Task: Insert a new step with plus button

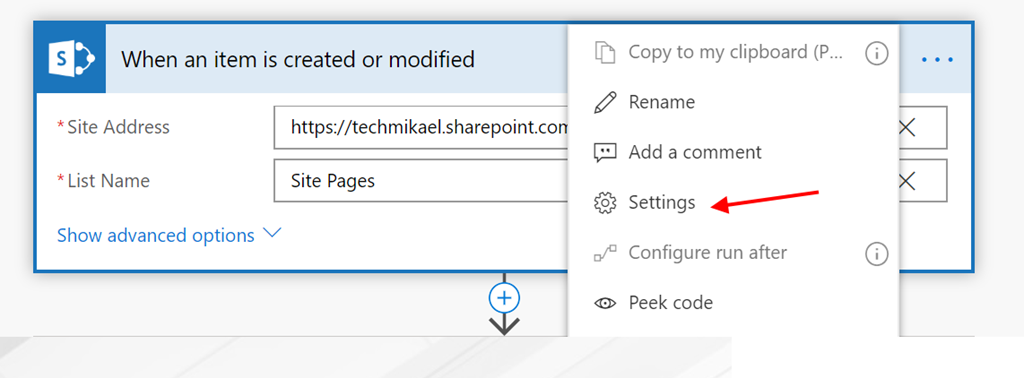Action: 504,298
